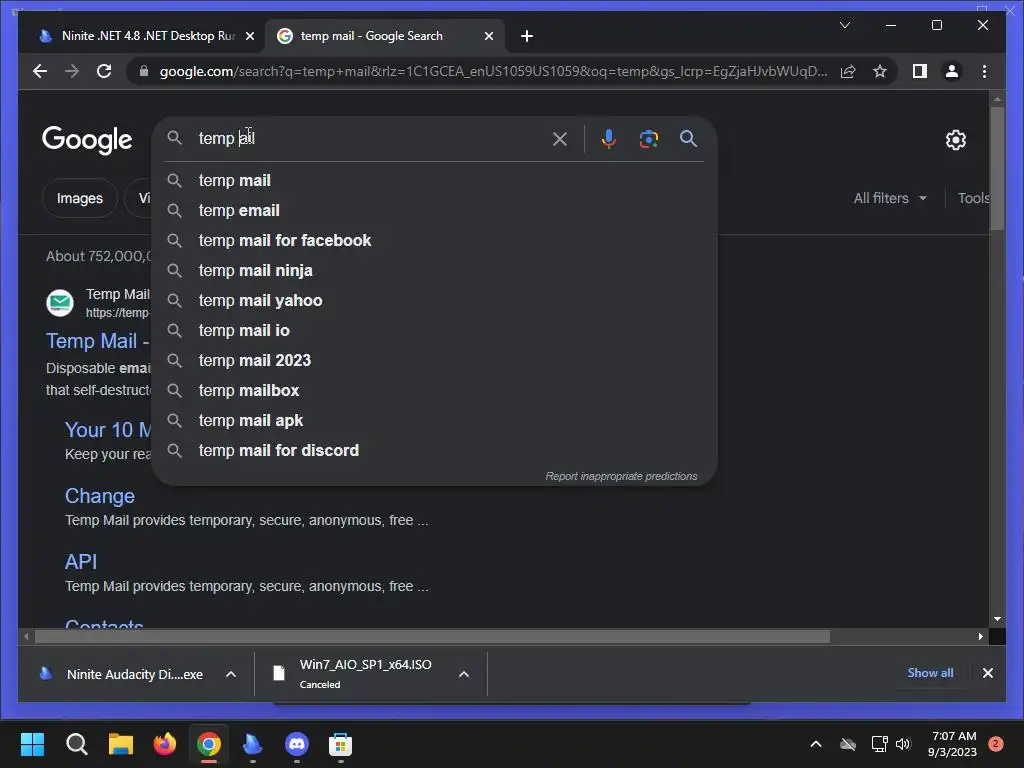Expand Win7_AIO_SP1_x64.ISO download options
Image resolution: width=1024 pixels, height=768 pixels.
coord(464,674)
